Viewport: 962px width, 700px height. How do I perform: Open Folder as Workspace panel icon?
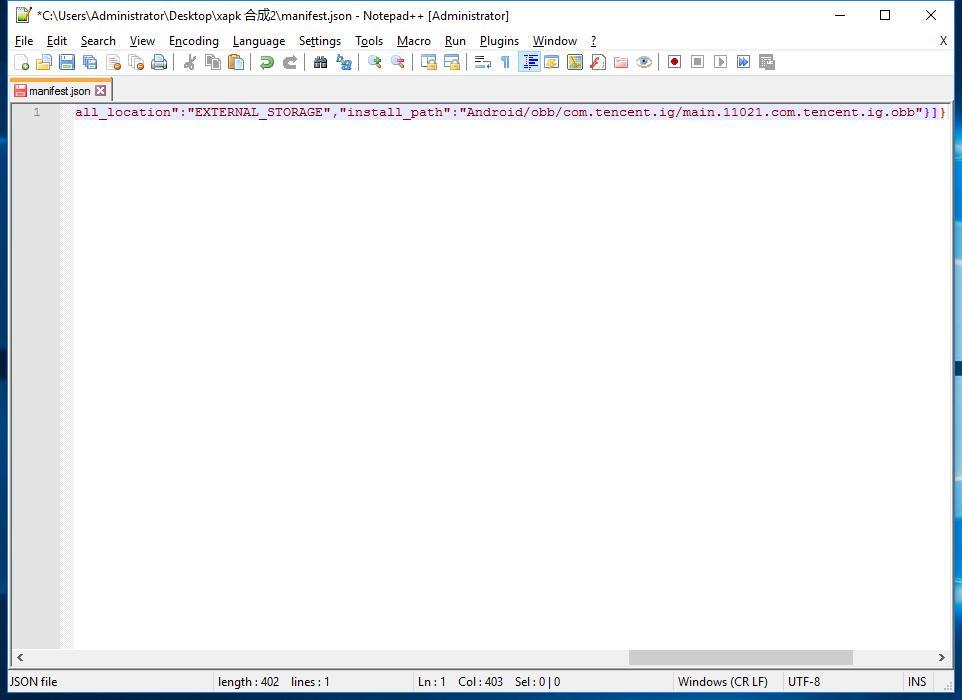621,62
